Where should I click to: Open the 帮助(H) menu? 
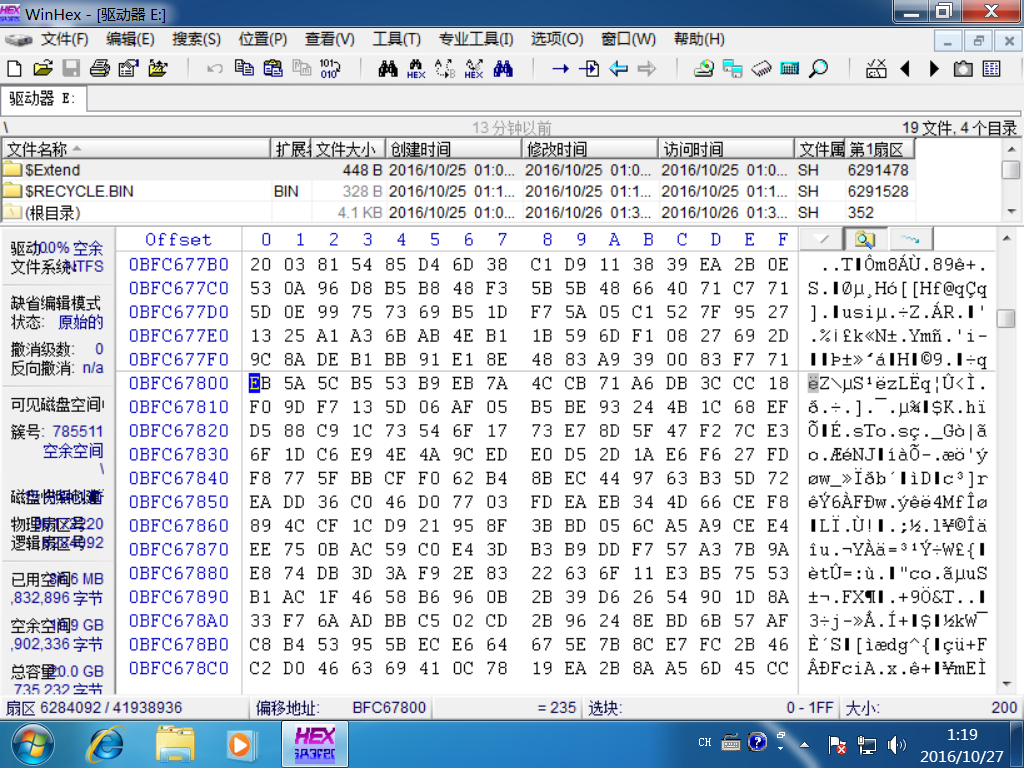pos(699,39)
